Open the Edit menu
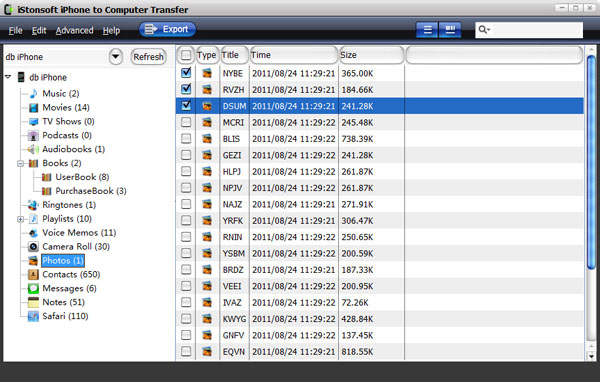This screenshot has height=382, width=600. 39,31
